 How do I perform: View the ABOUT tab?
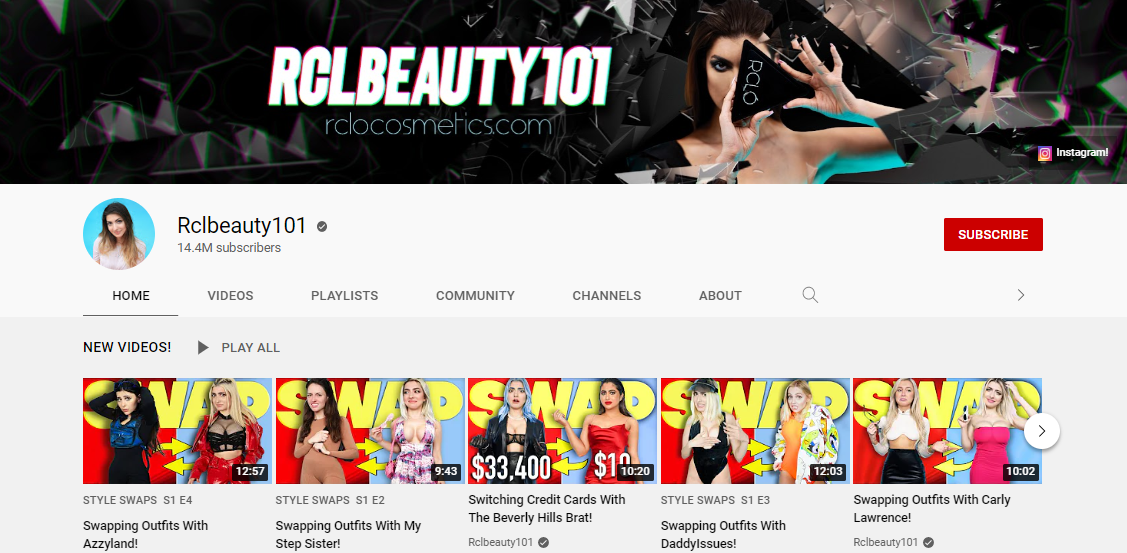coord(720,296)
